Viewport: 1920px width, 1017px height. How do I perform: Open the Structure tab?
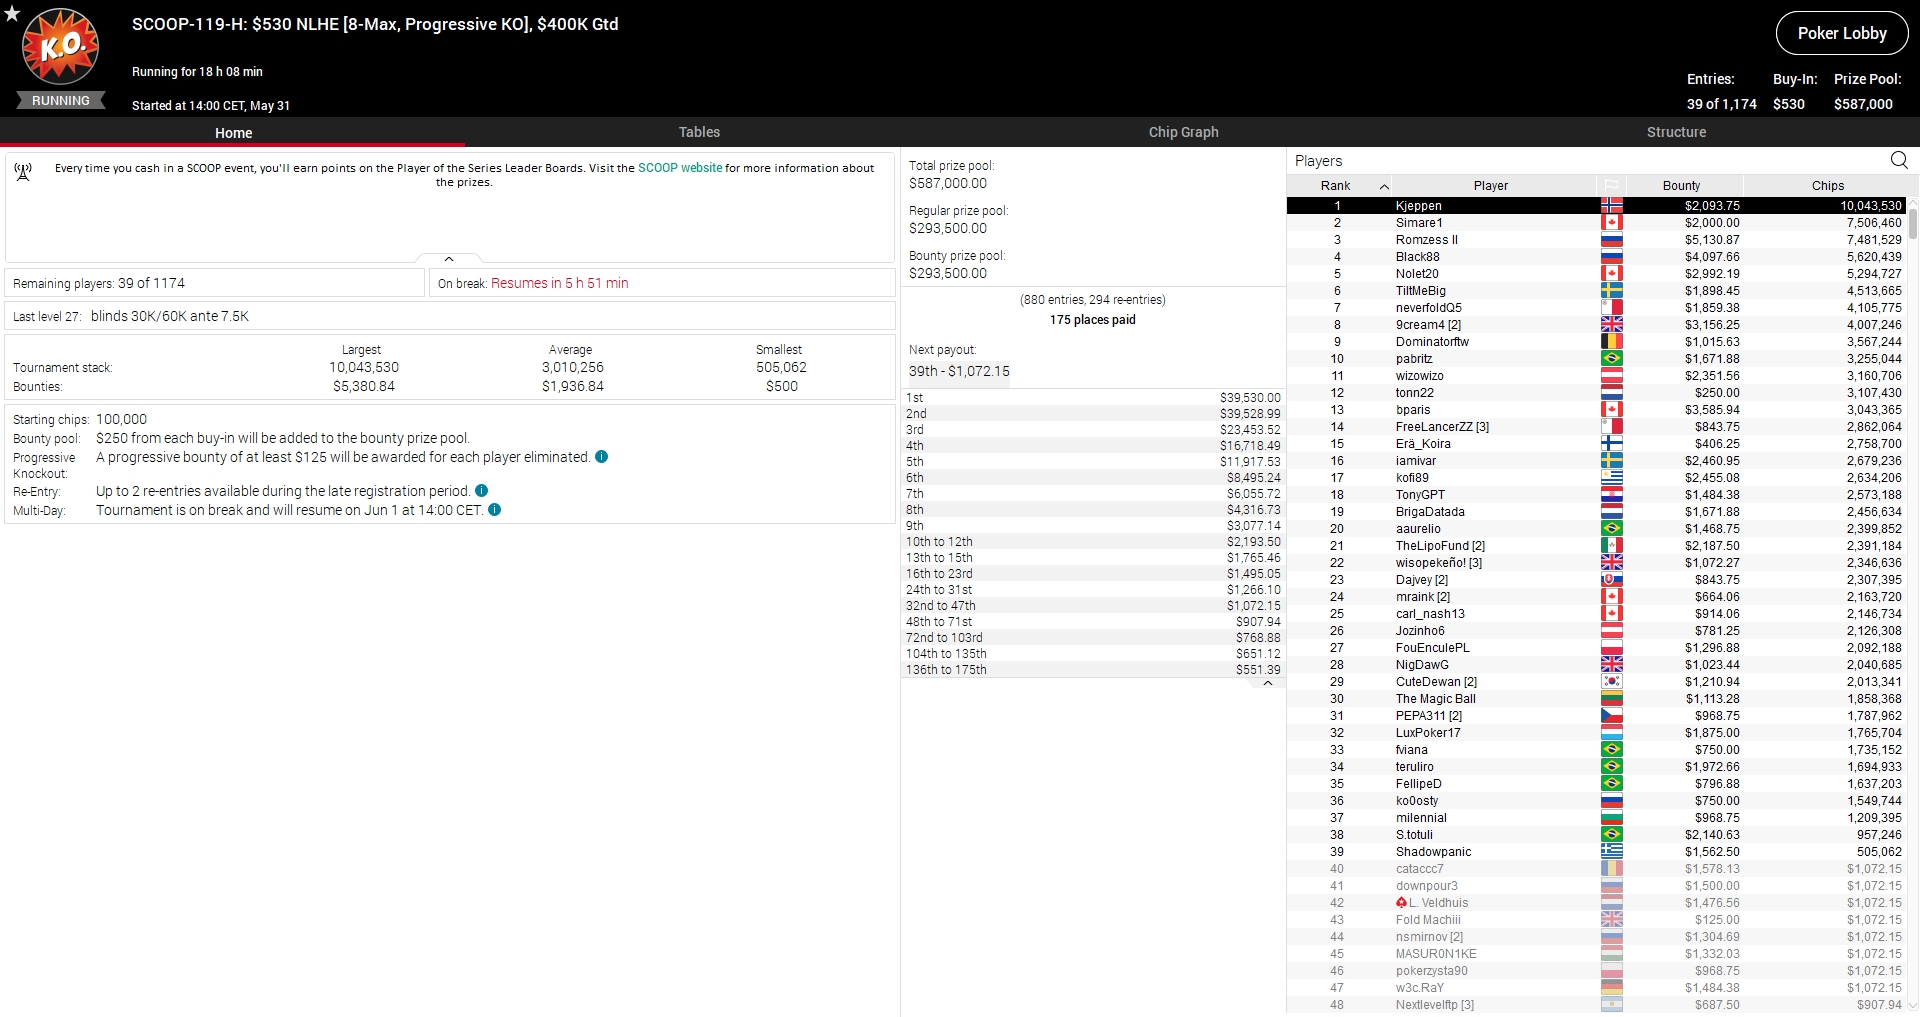click(x=1676, y=132)
